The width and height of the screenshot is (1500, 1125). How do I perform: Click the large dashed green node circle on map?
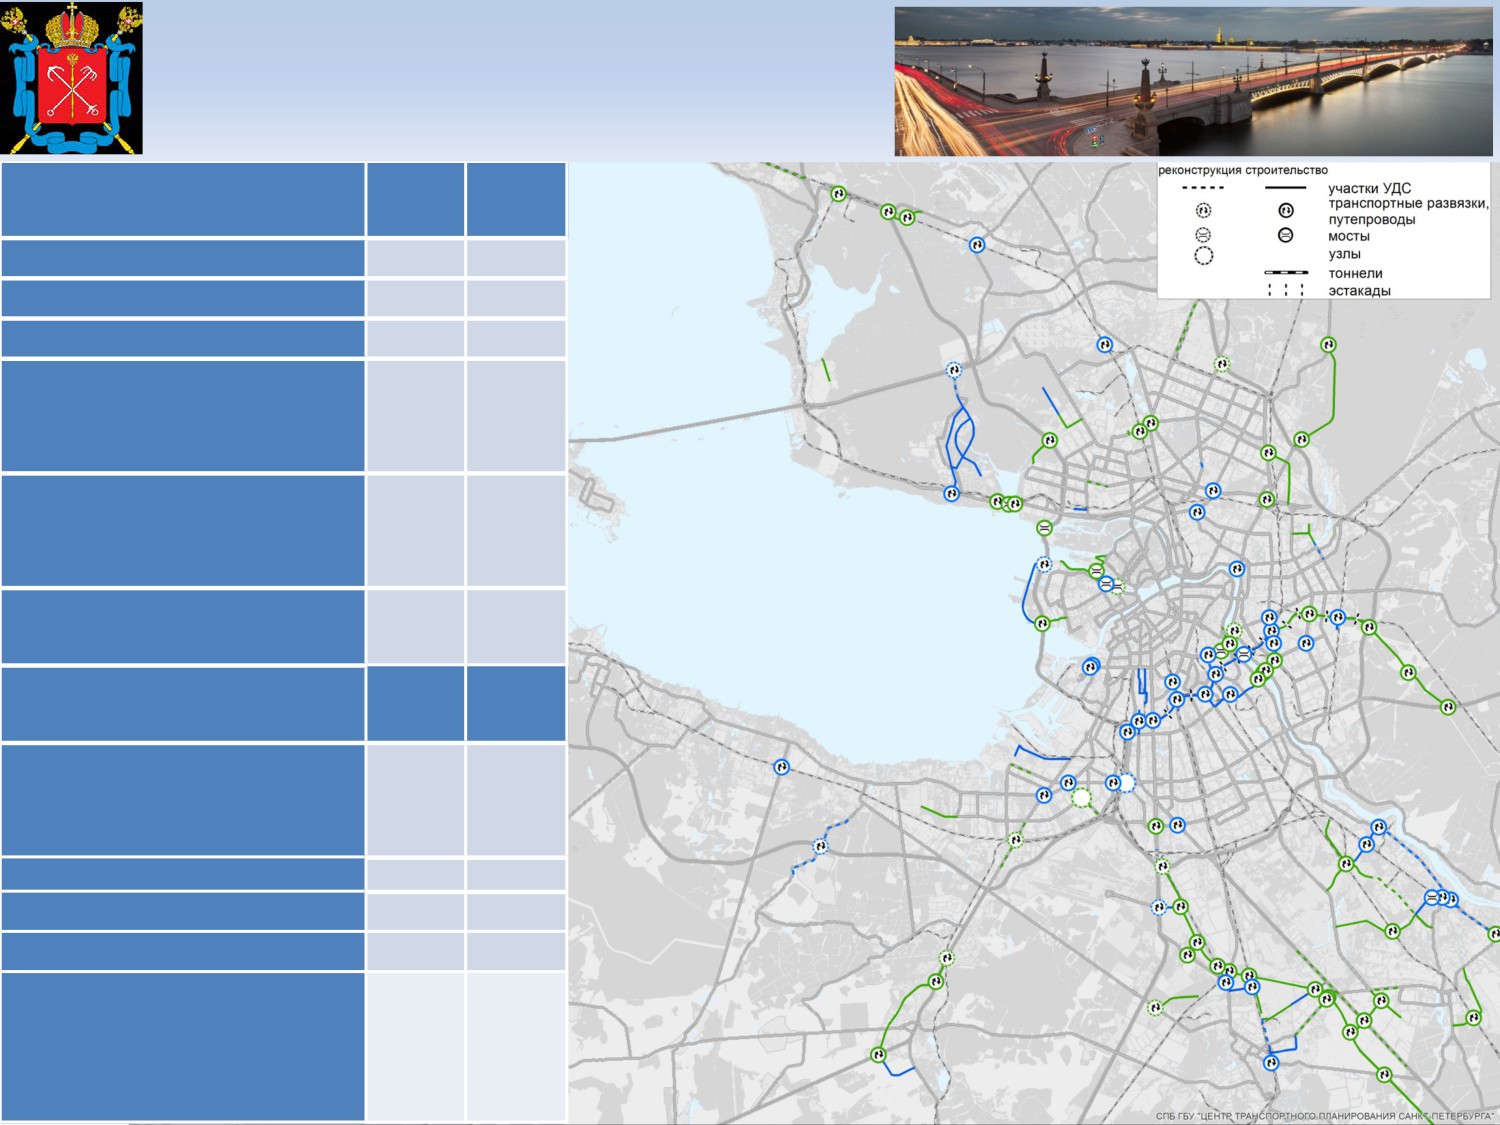click(1081, 798)
